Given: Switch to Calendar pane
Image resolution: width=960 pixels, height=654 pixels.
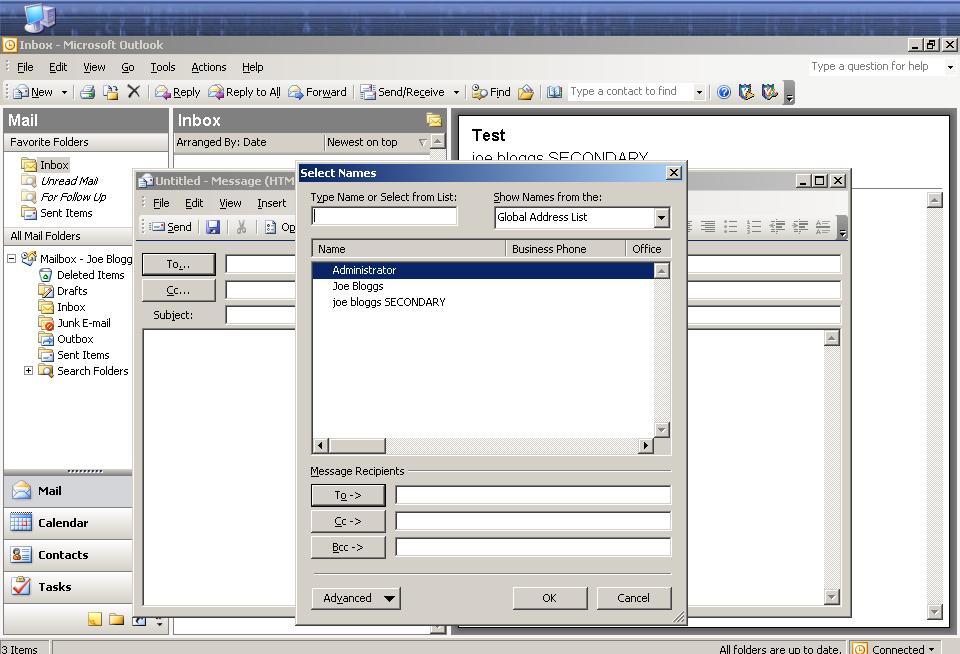Looking at the screenshot, I should [x=68, y=522].
